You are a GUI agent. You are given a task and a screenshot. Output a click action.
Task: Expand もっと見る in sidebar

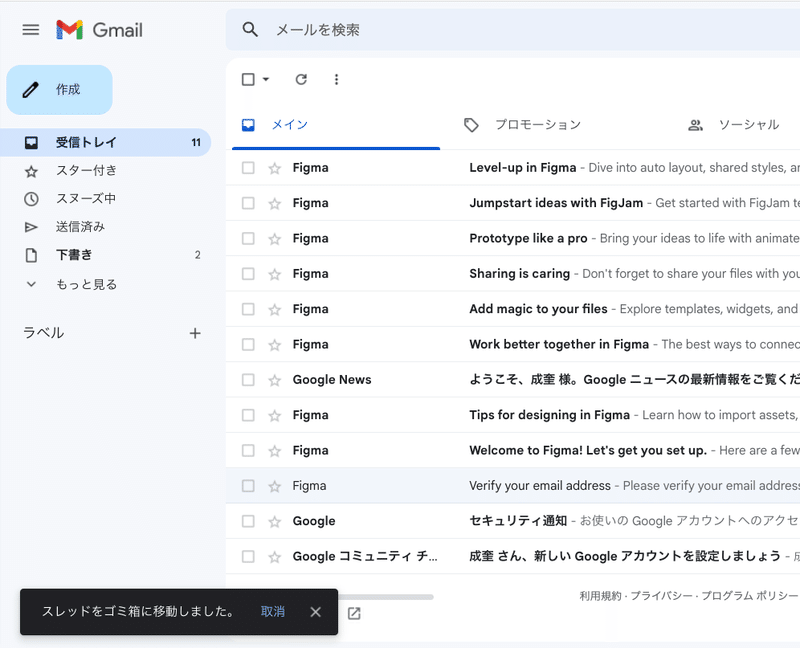[x=106, y=284]
